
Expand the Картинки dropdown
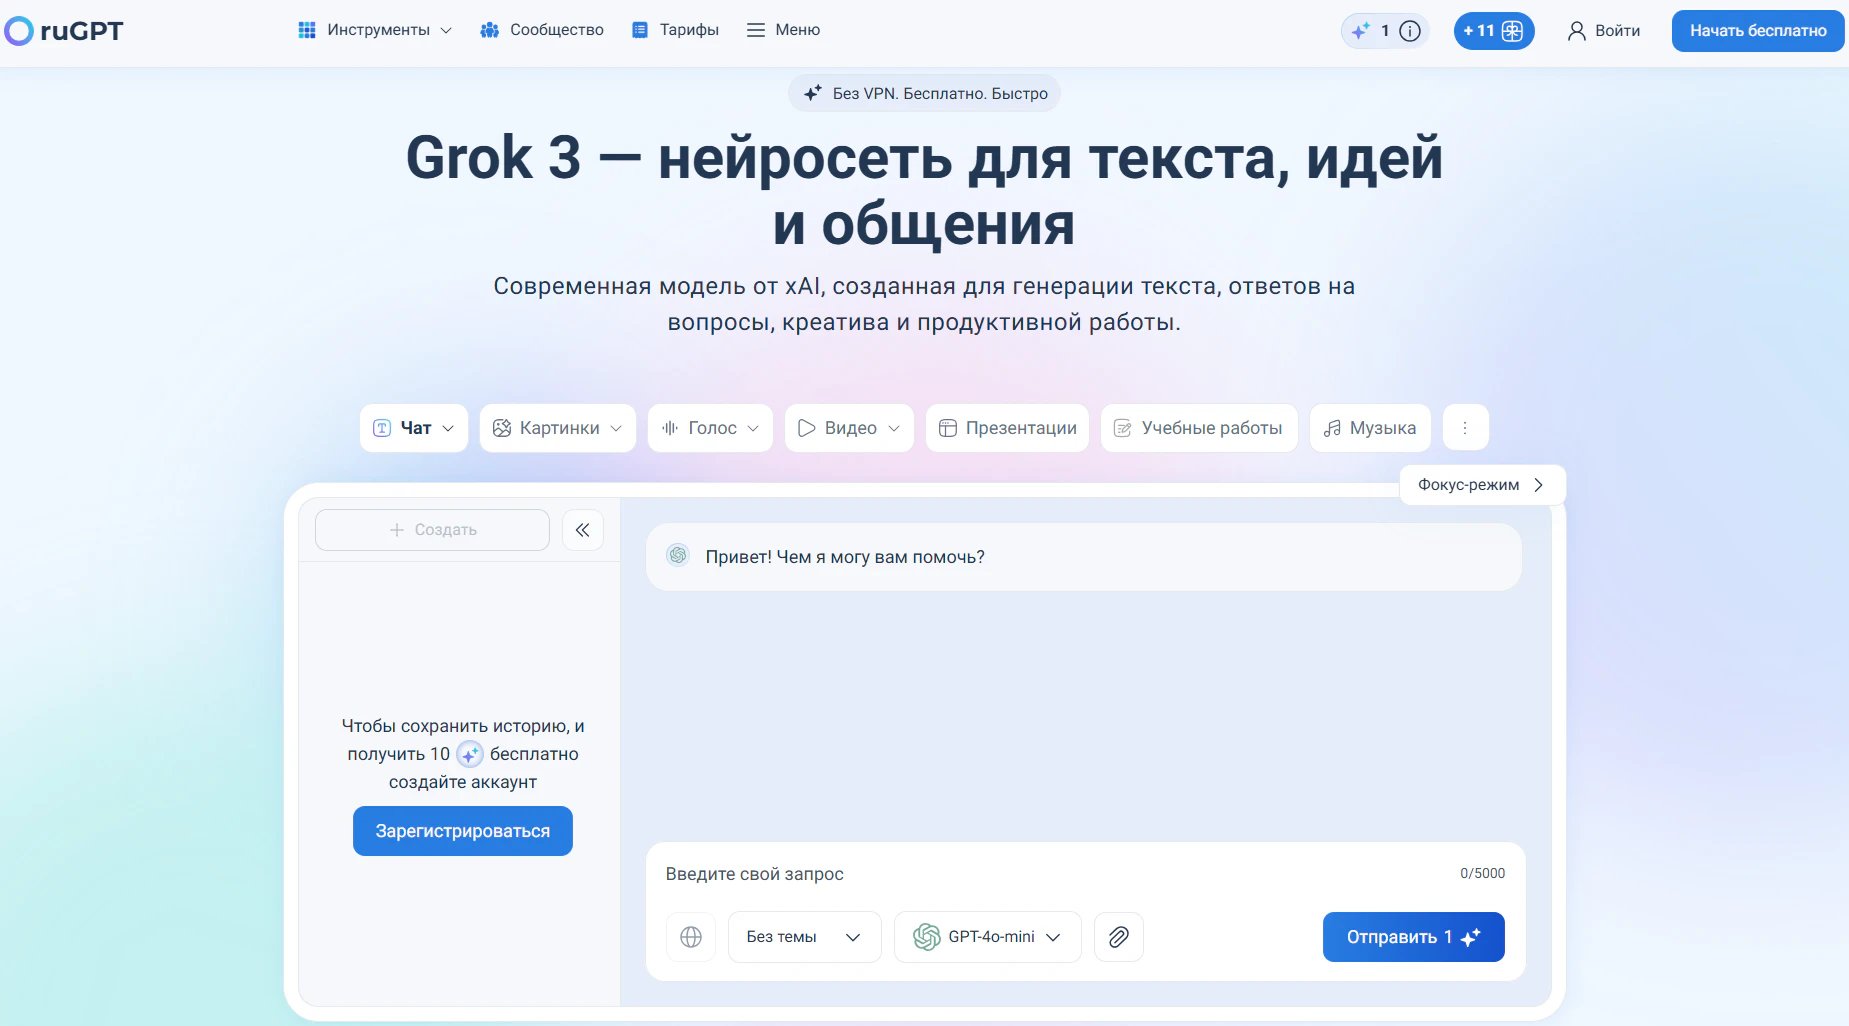click(558, 428)
